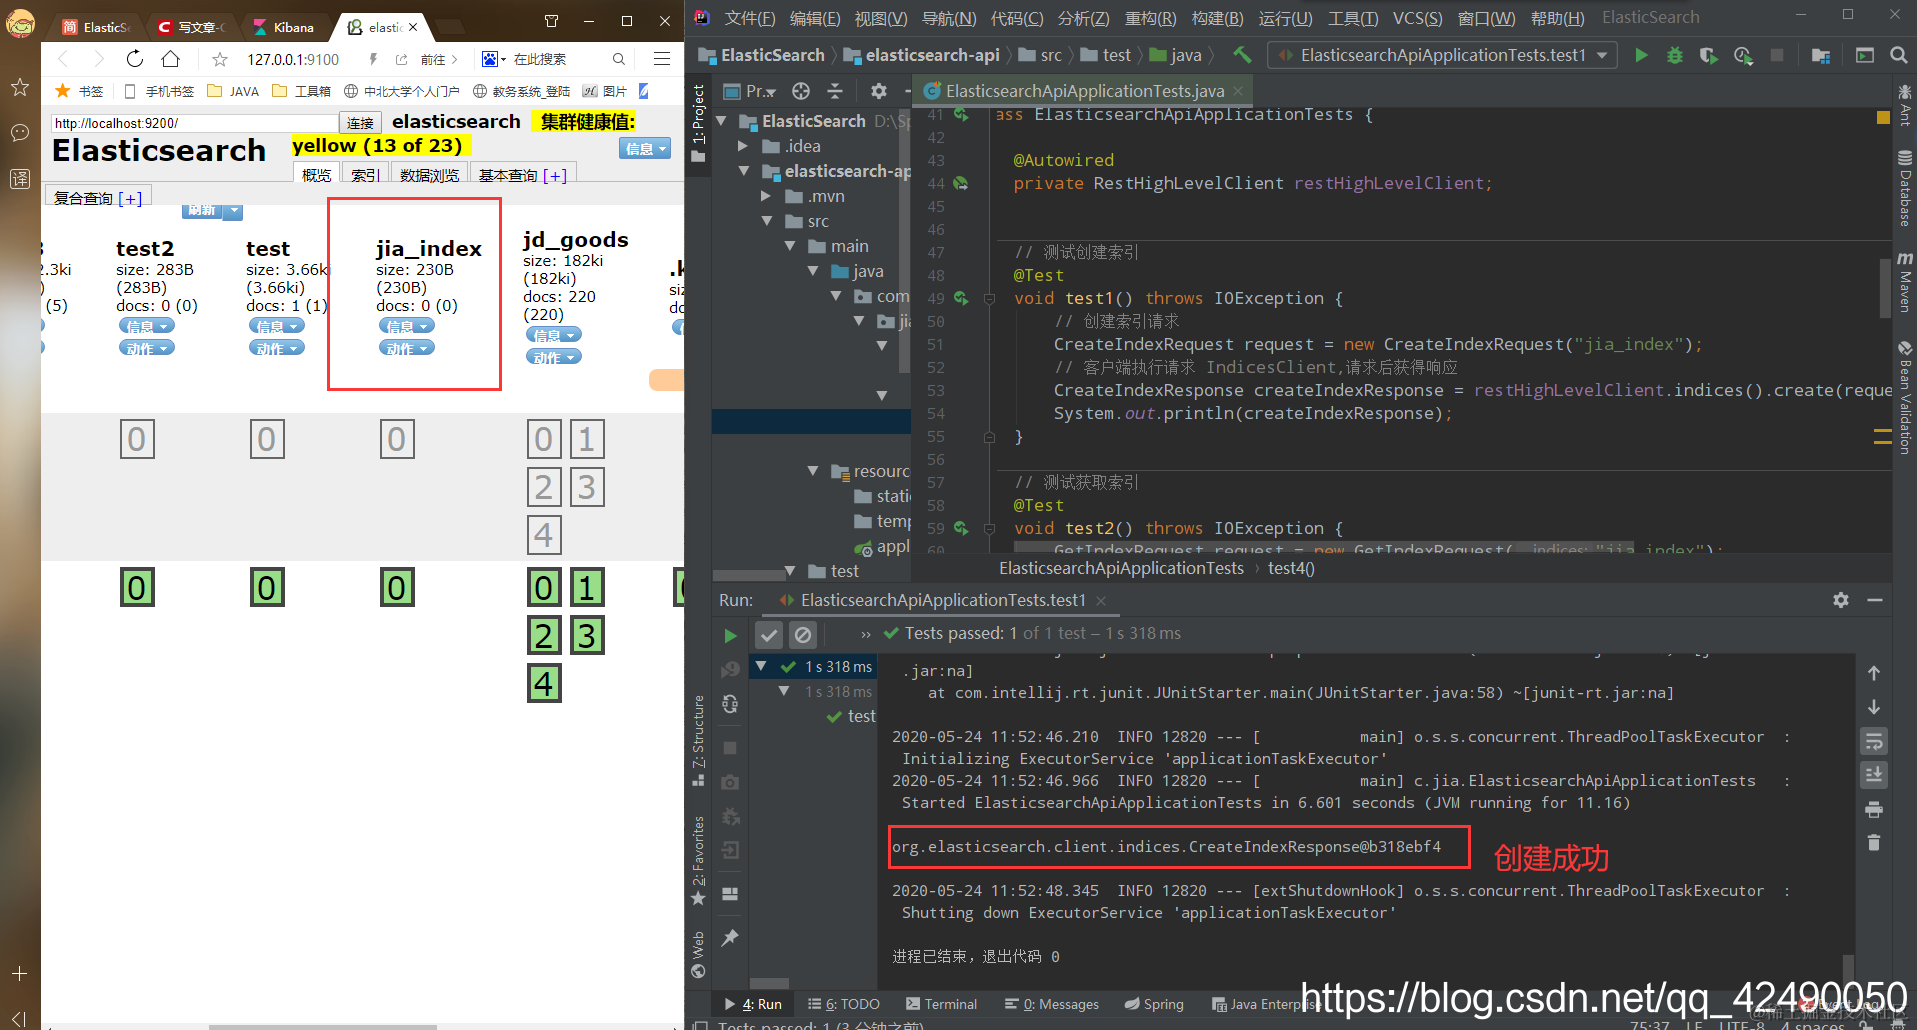Switch to the 索引 tab in elasticsearch-head
Viewport: 1917px width, 1030px height.
pyautogui.click(x=366, y=175)
